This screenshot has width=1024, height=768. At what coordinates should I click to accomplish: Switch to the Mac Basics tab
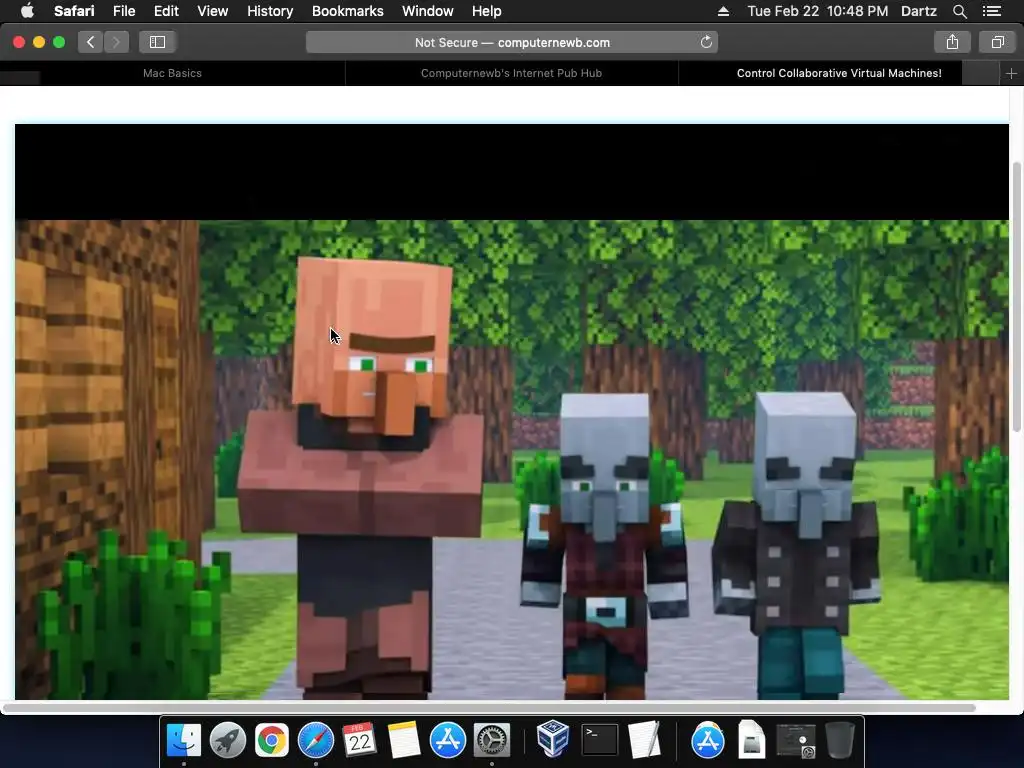(172, 73)
